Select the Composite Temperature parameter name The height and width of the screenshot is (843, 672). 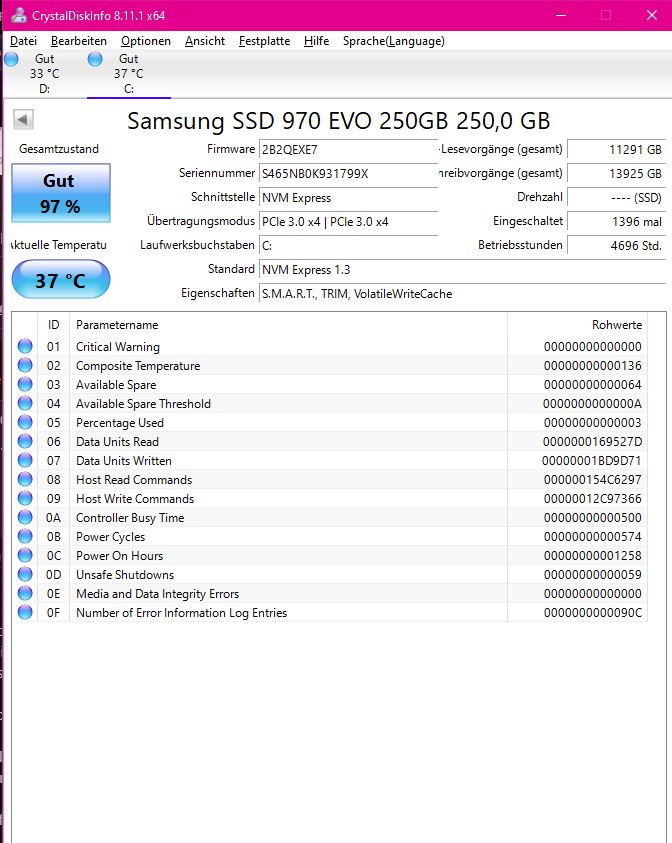(x=138, y=366)
